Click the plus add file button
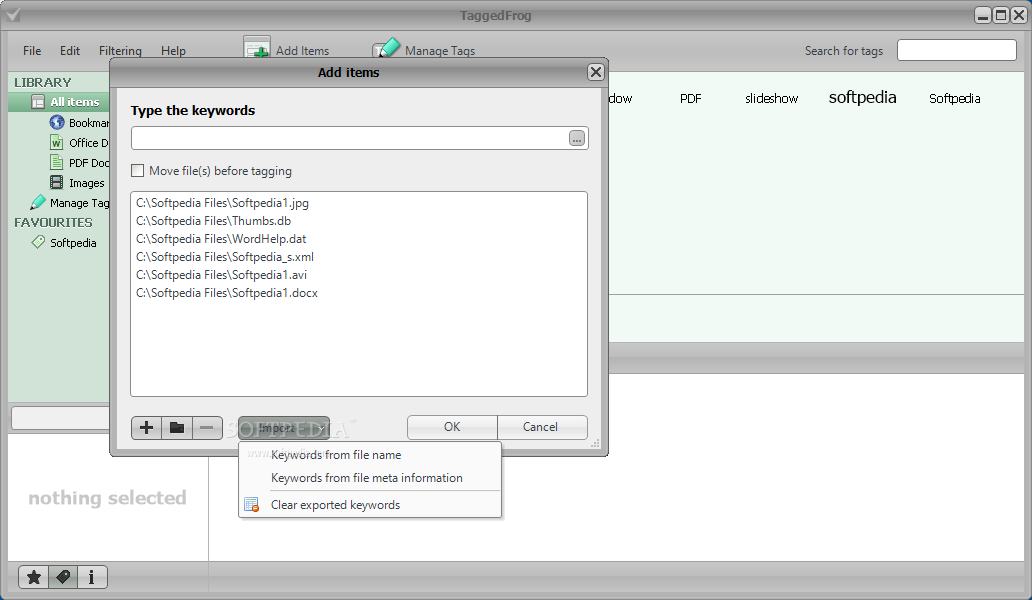 click(147, 428)
